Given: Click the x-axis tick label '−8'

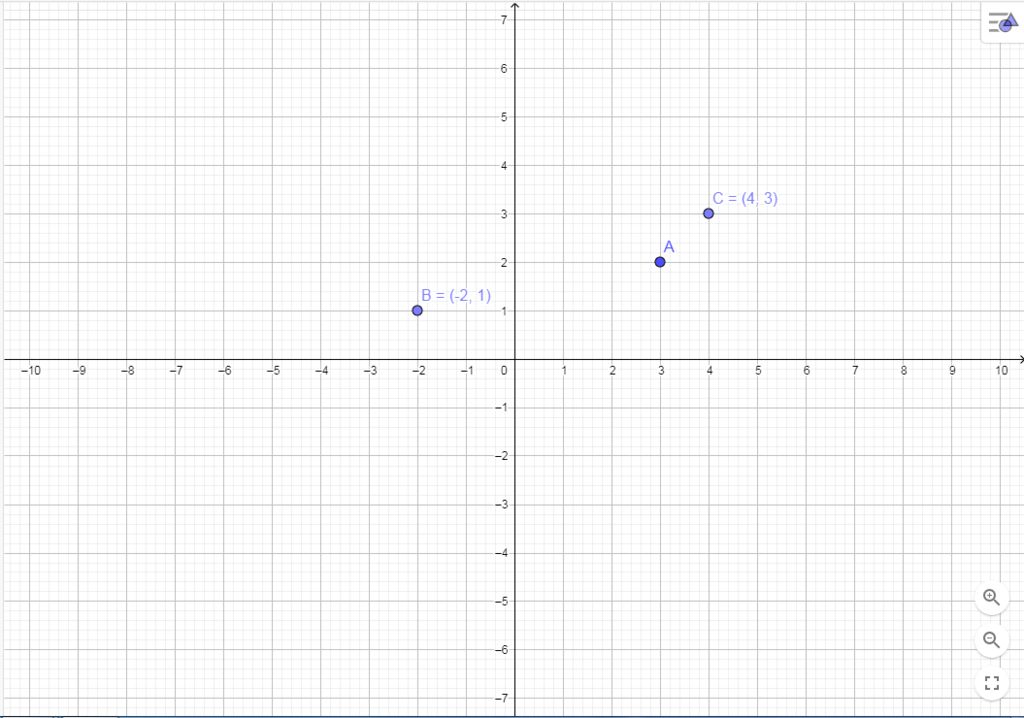Looking at the screenshot, I should click(127, 370).
